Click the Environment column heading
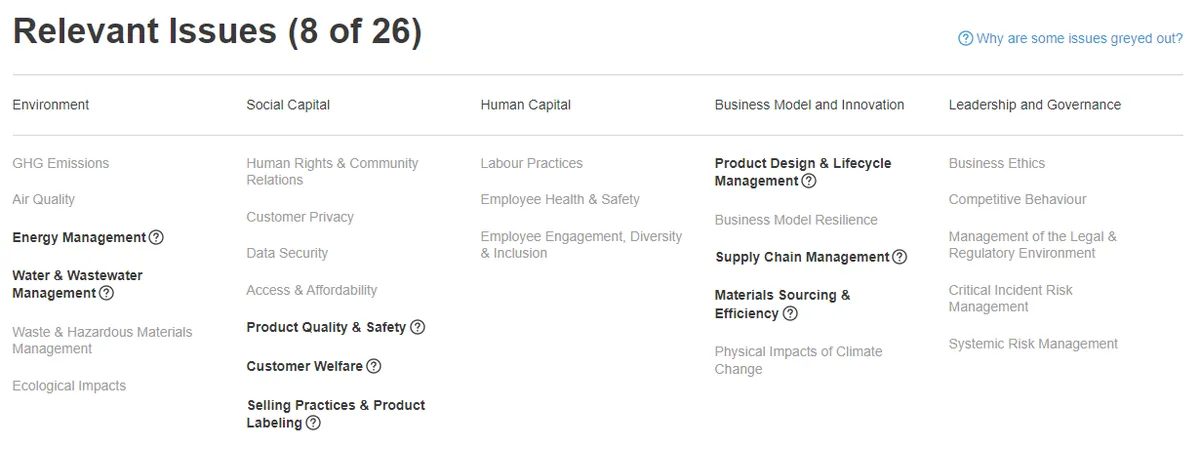The width and height of the screenshot is (1200, 453). pos(51,105)
